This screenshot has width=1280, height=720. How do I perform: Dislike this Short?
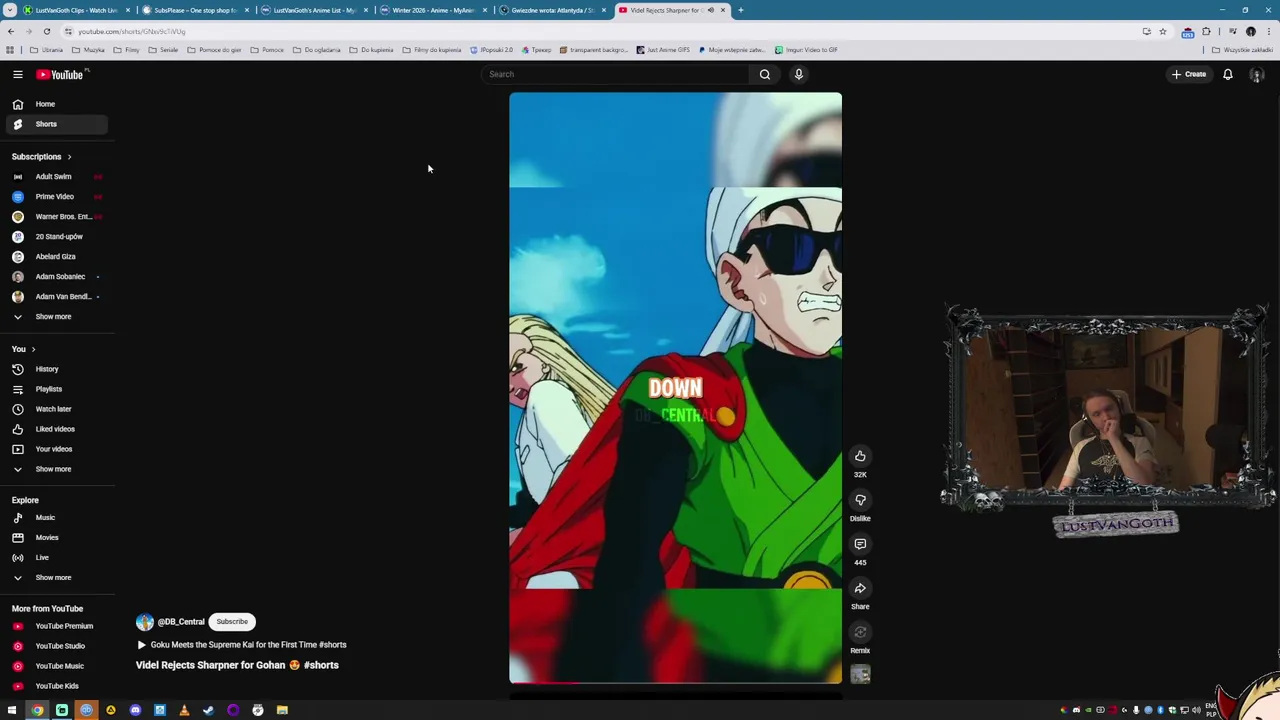pyautogui.click(x=860, y=500)
